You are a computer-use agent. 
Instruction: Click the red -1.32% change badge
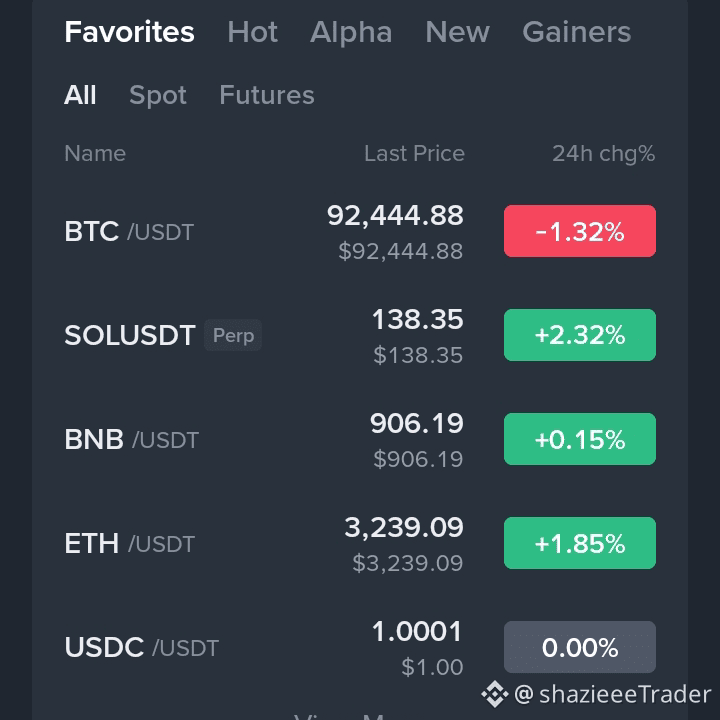pos(580,231)
